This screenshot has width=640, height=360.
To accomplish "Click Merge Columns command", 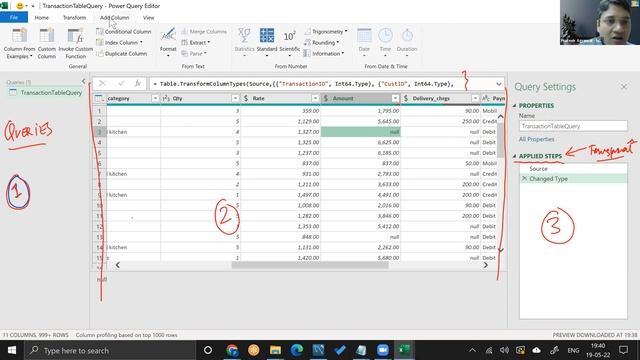I will (204, 31).
